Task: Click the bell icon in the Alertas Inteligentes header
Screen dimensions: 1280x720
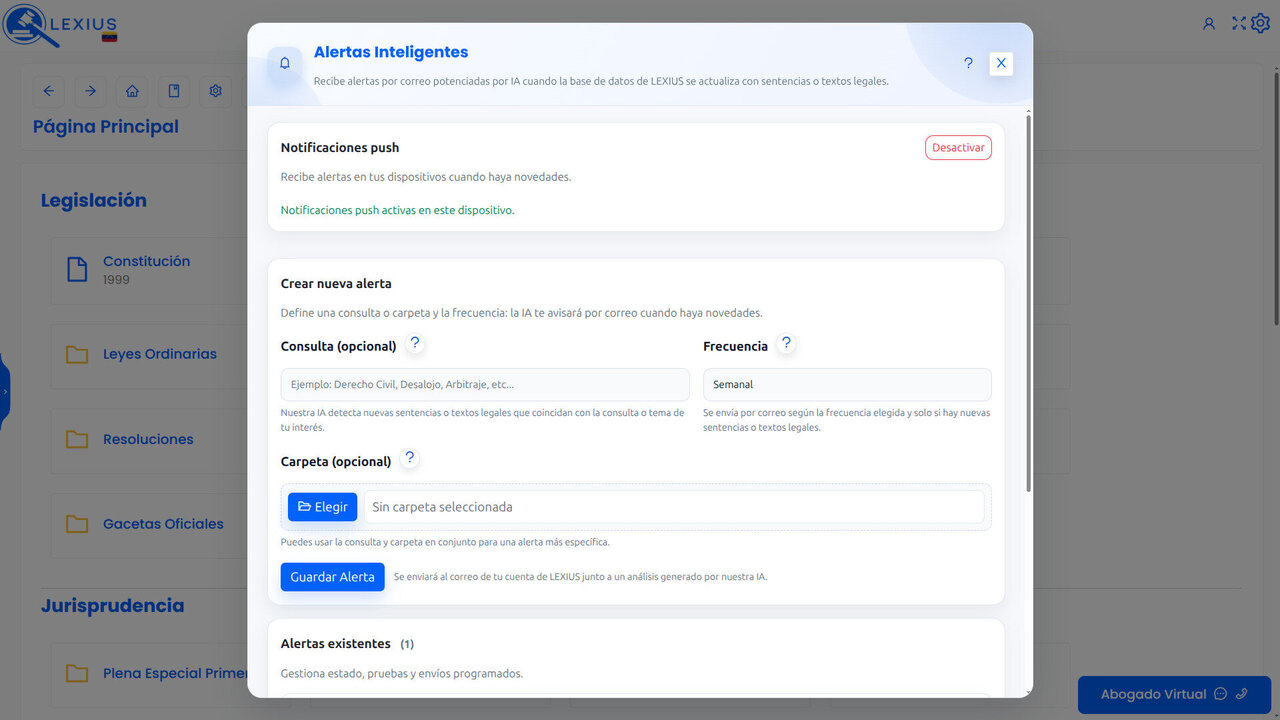Action: click(284, 62)
